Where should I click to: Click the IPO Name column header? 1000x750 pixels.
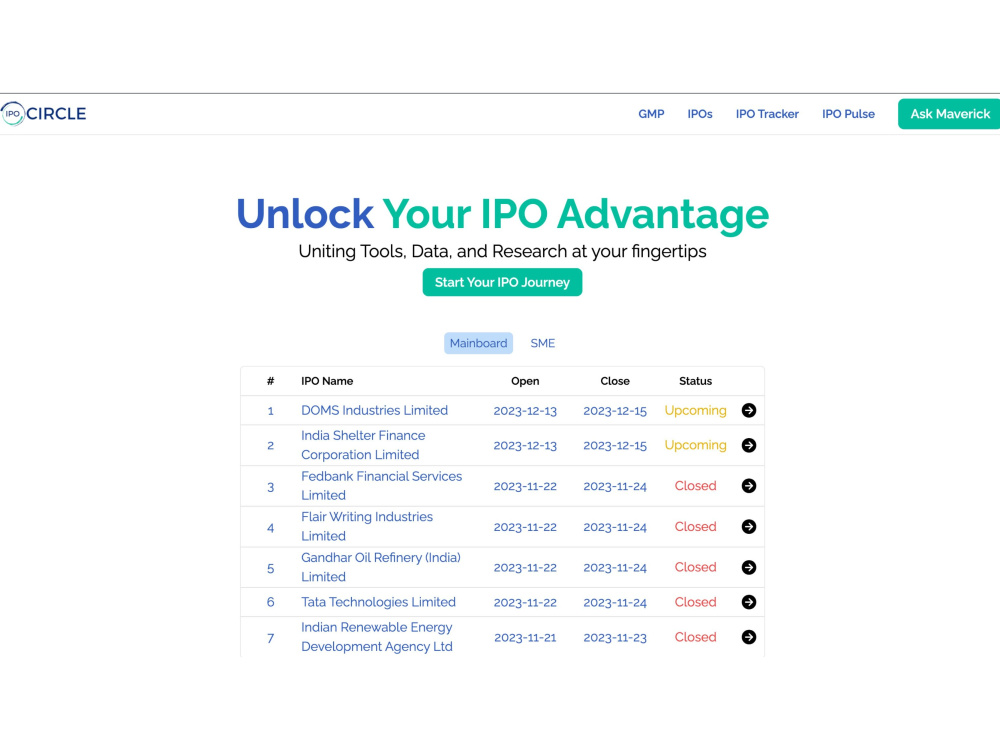pyautogui.click(x=327, y=381)
